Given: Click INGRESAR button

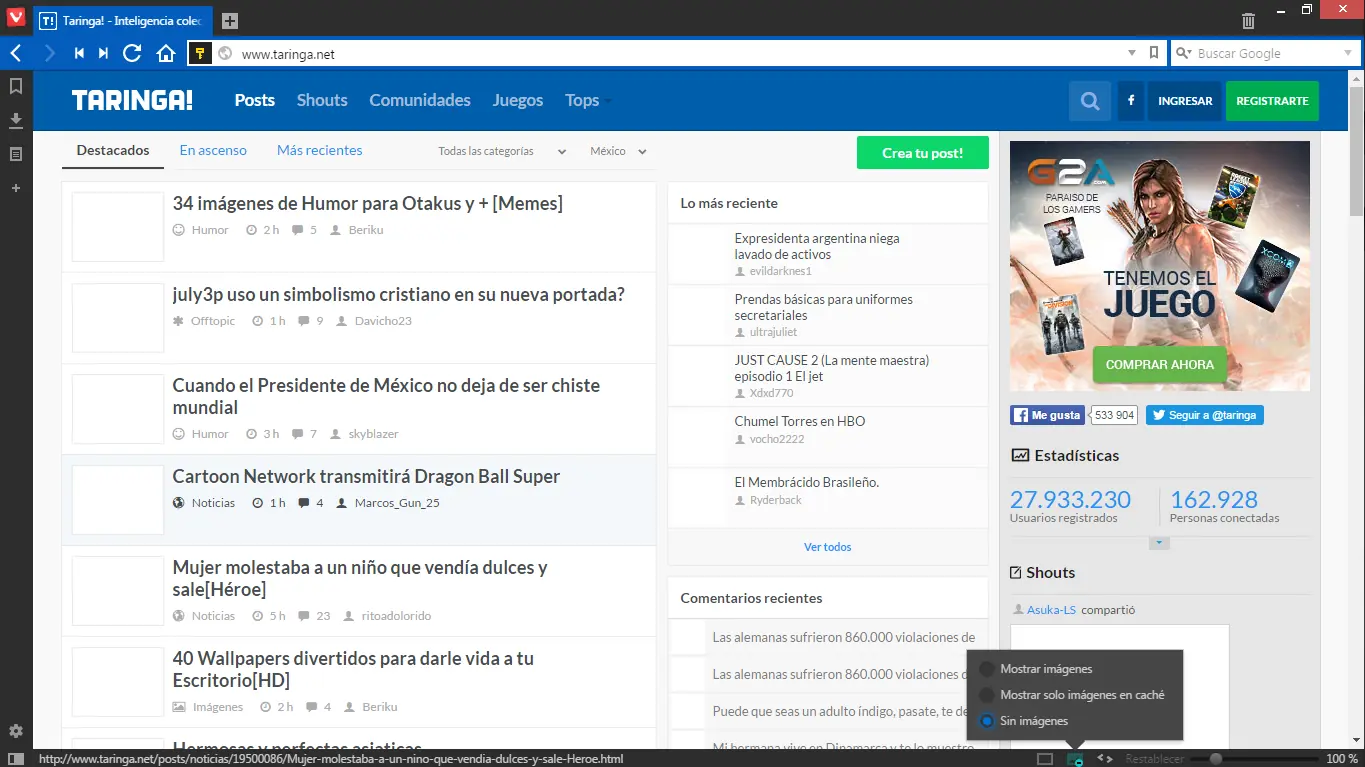Looking at the screenshot, I should click(x=1185, y=101).
